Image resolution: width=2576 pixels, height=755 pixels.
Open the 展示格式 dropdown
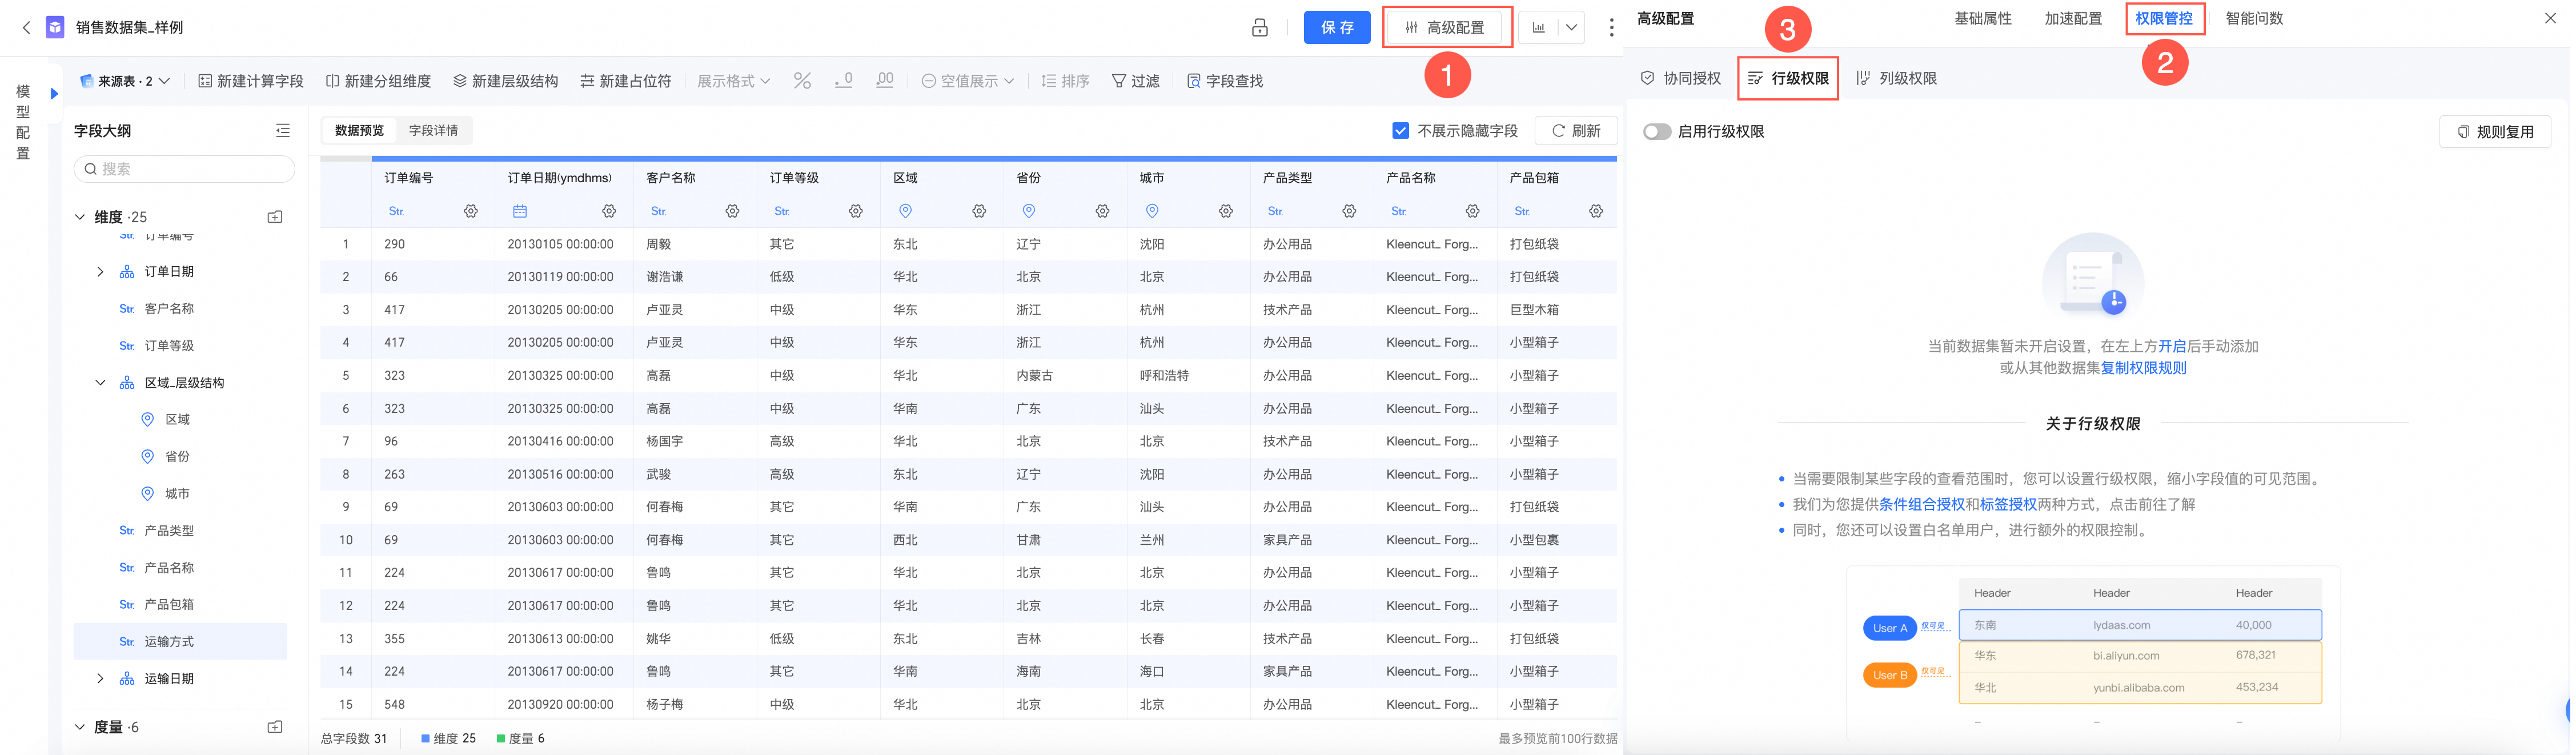pyautogui.click(x=733, y=81)
